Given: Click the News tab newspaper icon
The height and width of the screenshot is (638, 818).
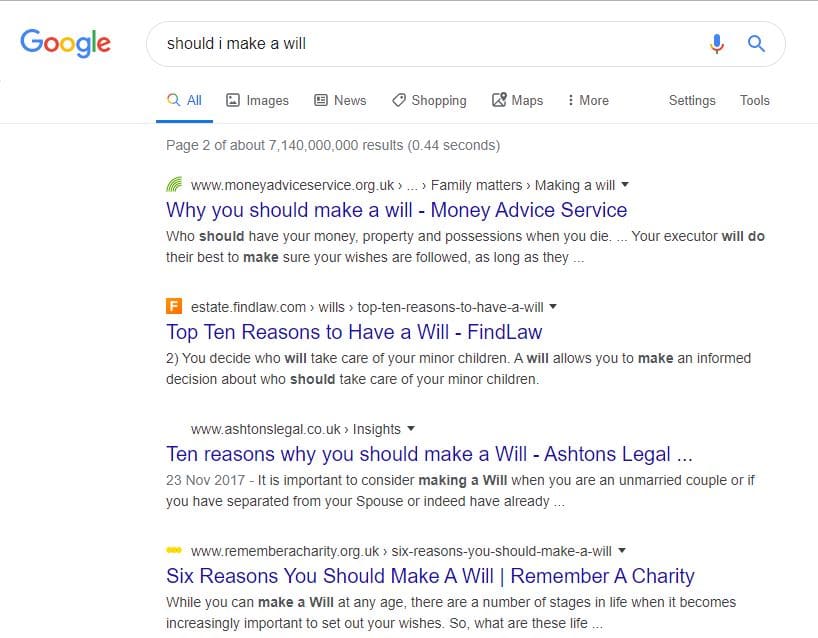Looking at the screenshot, I should (x=320, y=100).
